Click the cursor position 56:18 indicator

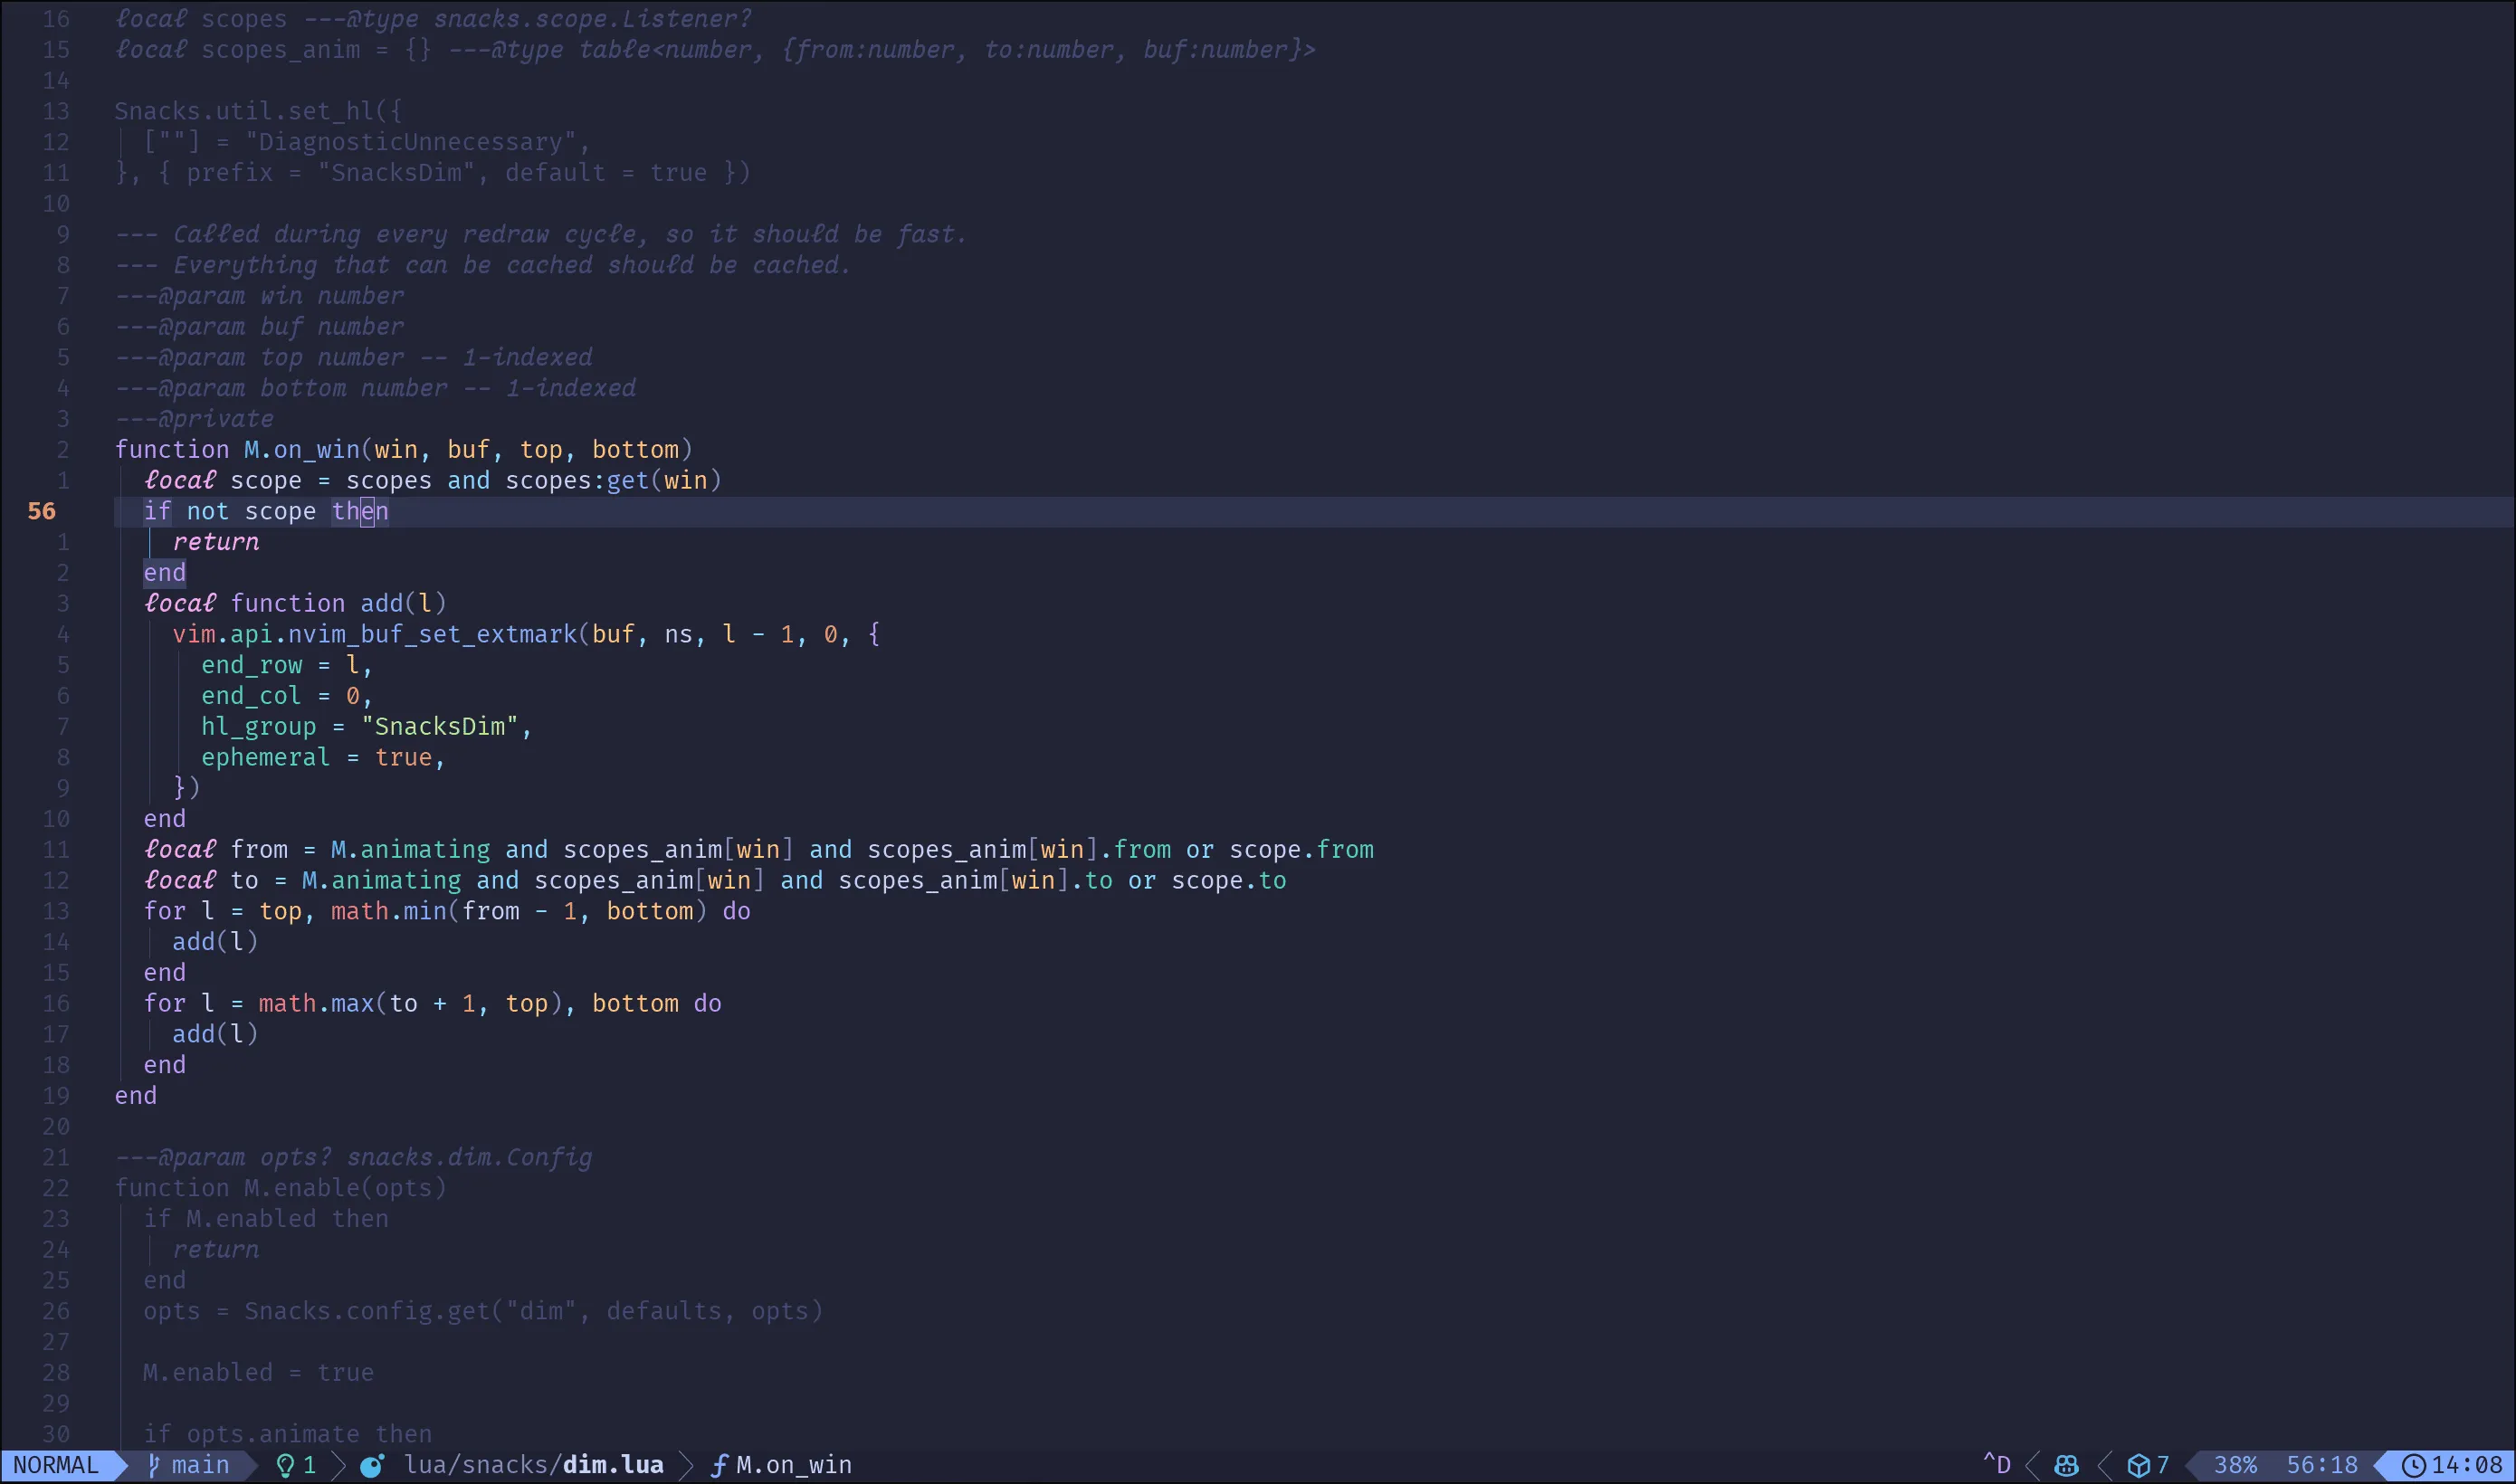coord(2322,1466)
